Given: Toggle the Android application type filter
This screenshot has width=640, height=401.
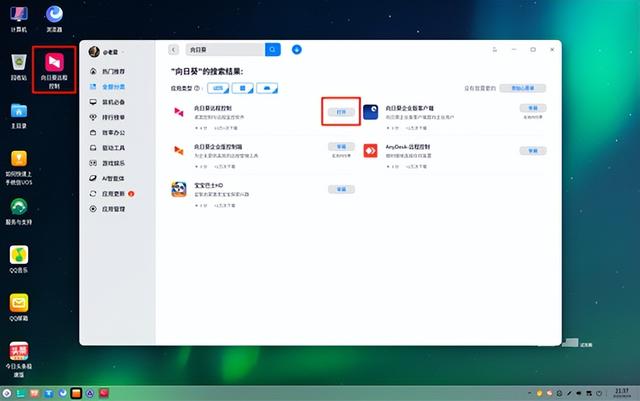Looking at the screenshot, I should [267, 88].
